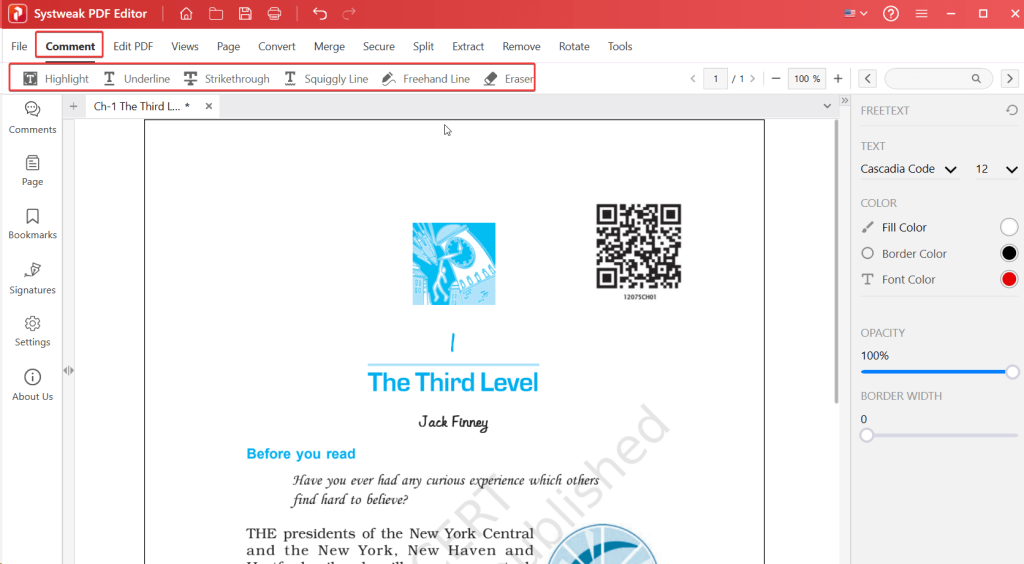The image size is (1024, 564).
Task: Expand the Cascadia Code font dropdown
Action: (909, 170)
